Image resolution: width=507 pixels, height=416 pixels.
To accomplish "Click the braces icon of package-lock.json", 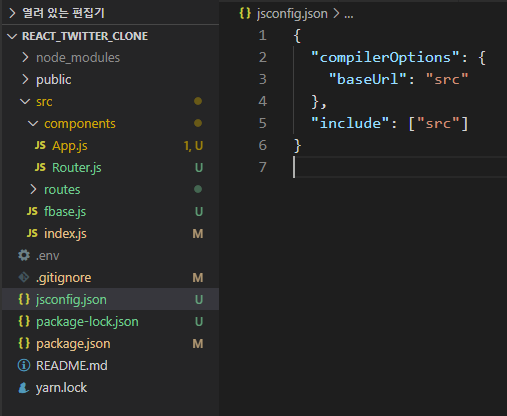I will [x=24, y=321].
